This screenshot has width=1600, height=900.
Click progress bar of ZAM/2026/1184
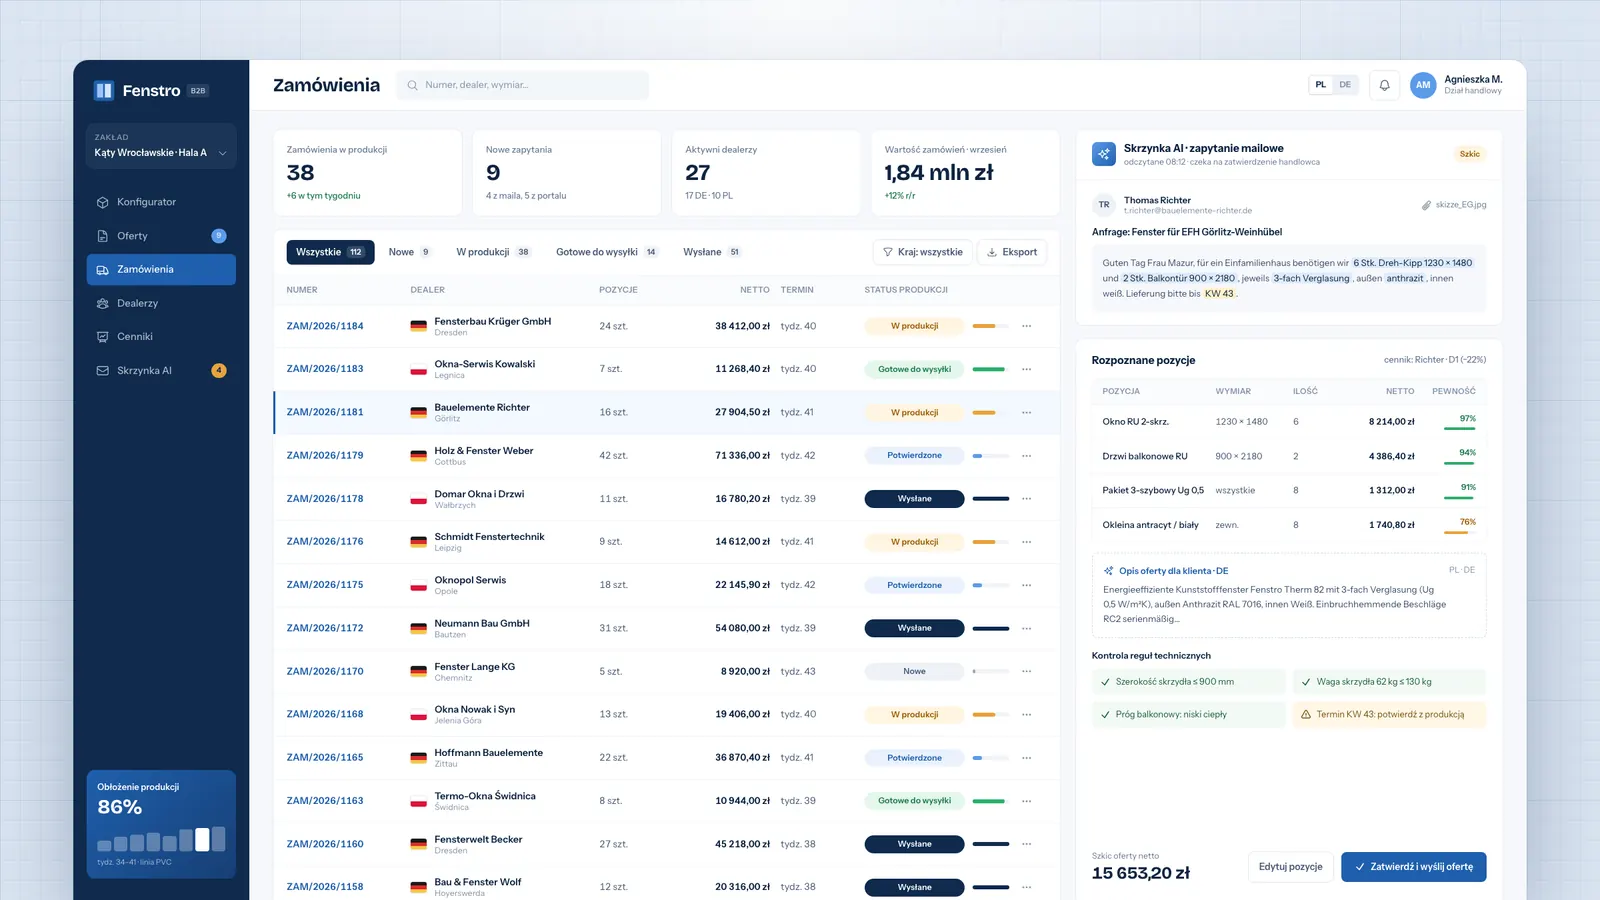991,326
